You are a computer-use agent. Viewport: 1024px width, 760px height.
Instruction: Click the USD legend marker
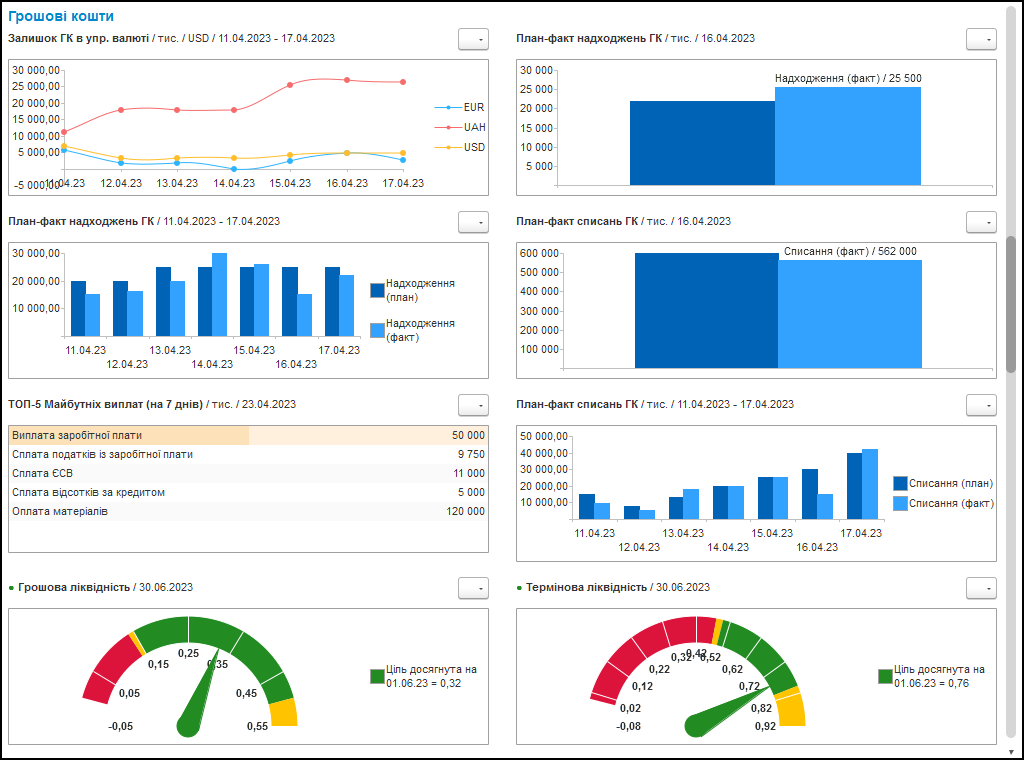[448, 147]
